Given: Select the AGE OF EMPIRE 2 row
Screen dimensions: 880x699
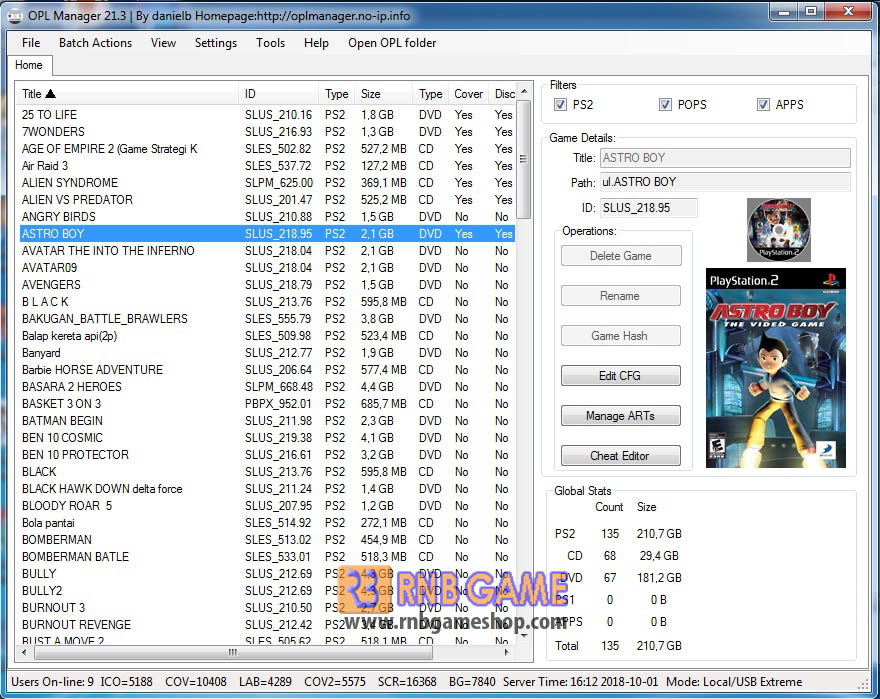Looking at the screenshot, I should [x=267, y=149].
